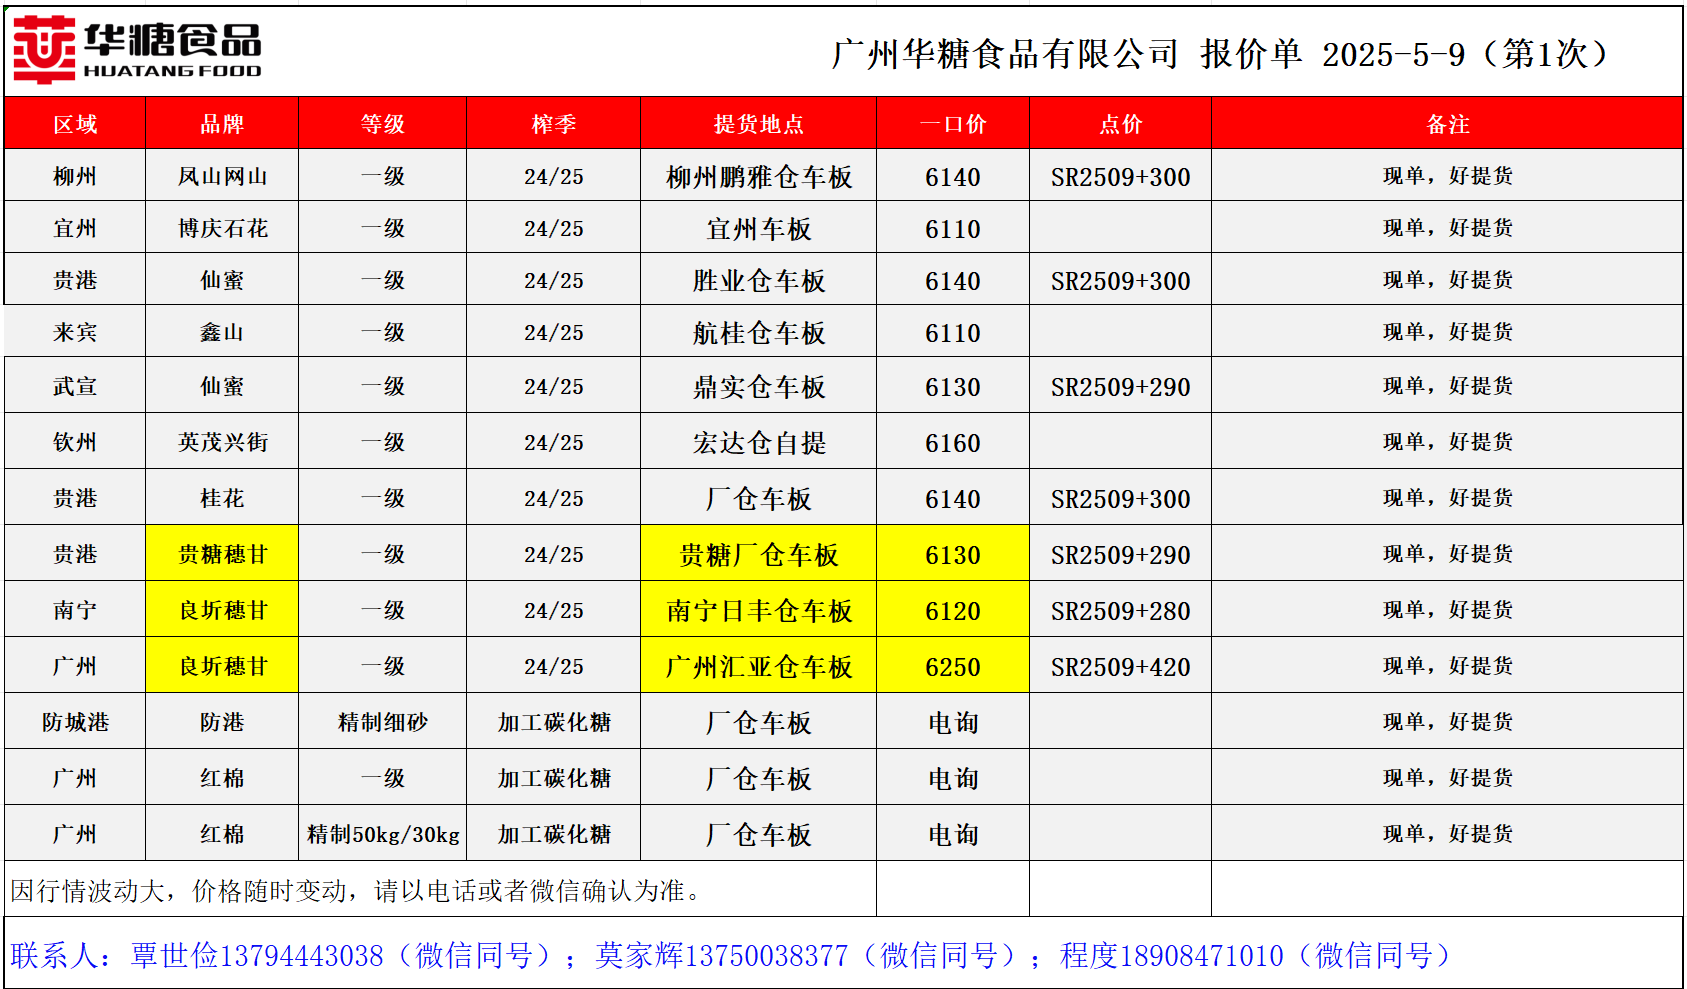Click the 防城港 region cell
Image resolution: width=1687 pixels, height=989 pixels.
tap(75, 722)
